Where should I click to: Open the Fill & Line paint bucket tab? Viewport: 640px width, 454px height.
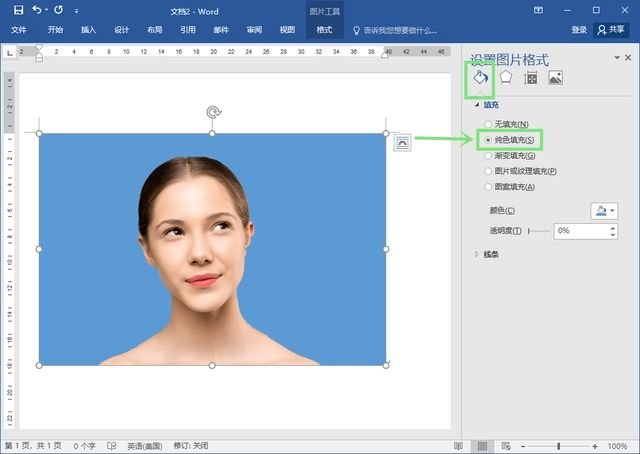[480, 78]
